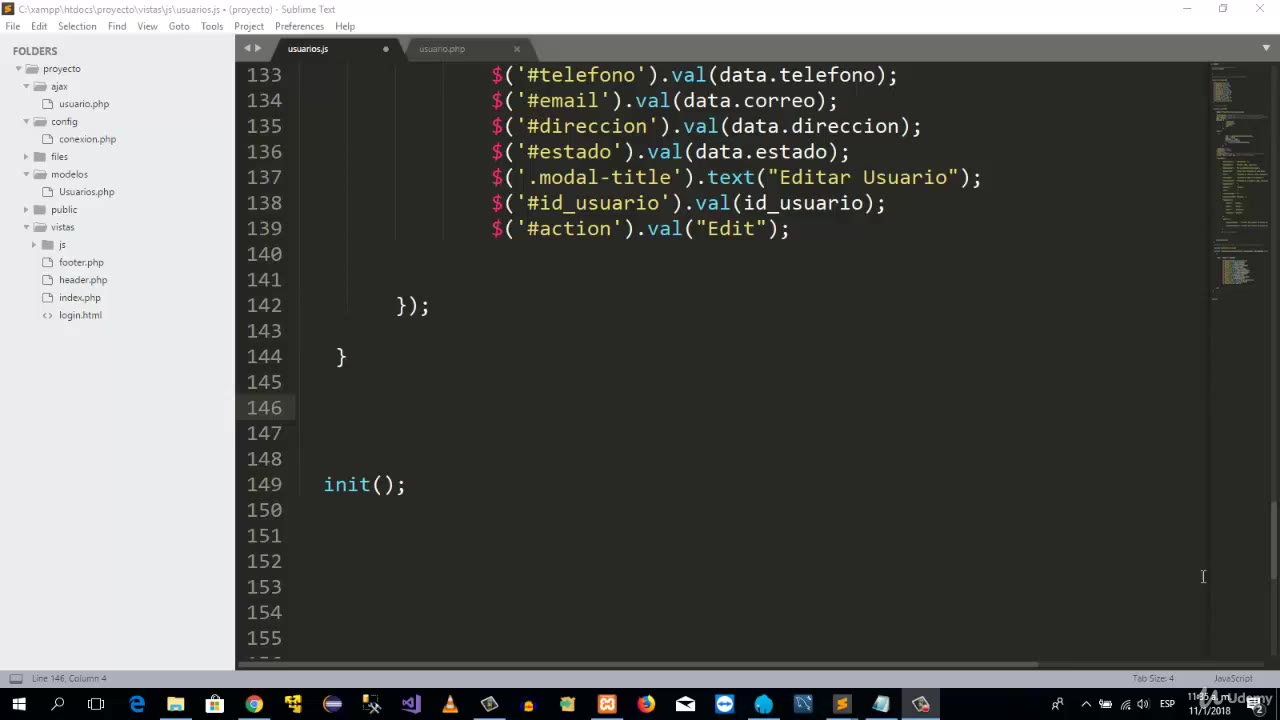This screenshot has height=720, width=1280.
Task: Click the JavaScript syntax selector in status bar
Action: (1232, 678)
